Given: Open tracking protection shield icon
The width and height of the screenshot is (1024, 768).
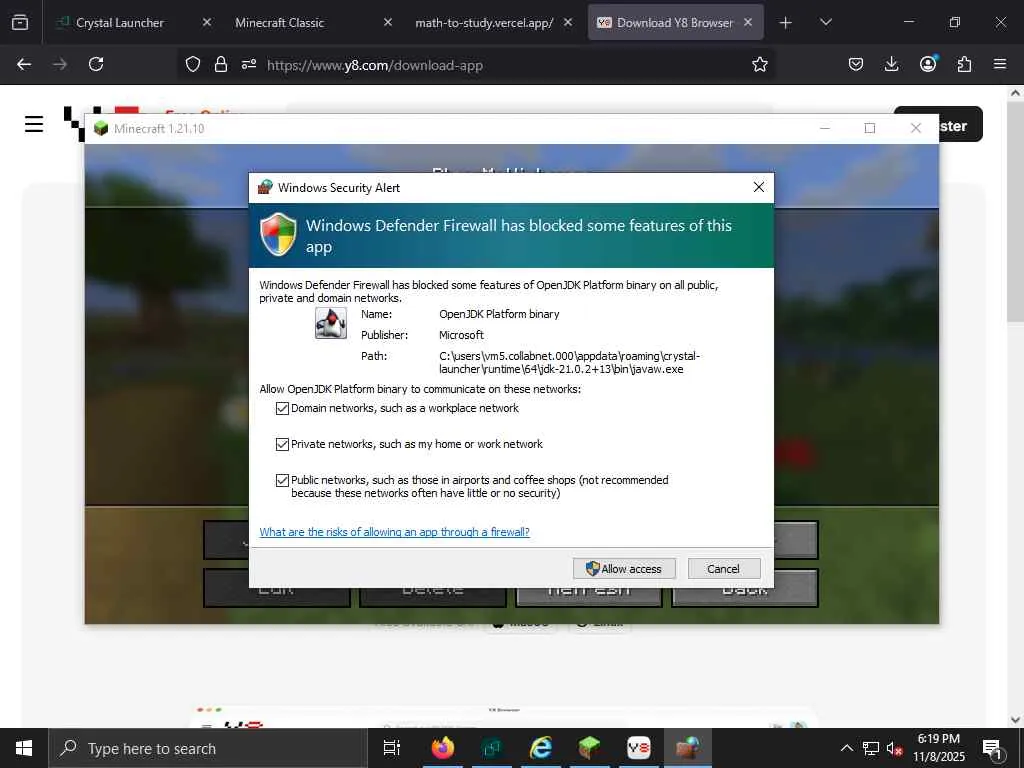Looking at the screenshot, I should click(193, 64).
